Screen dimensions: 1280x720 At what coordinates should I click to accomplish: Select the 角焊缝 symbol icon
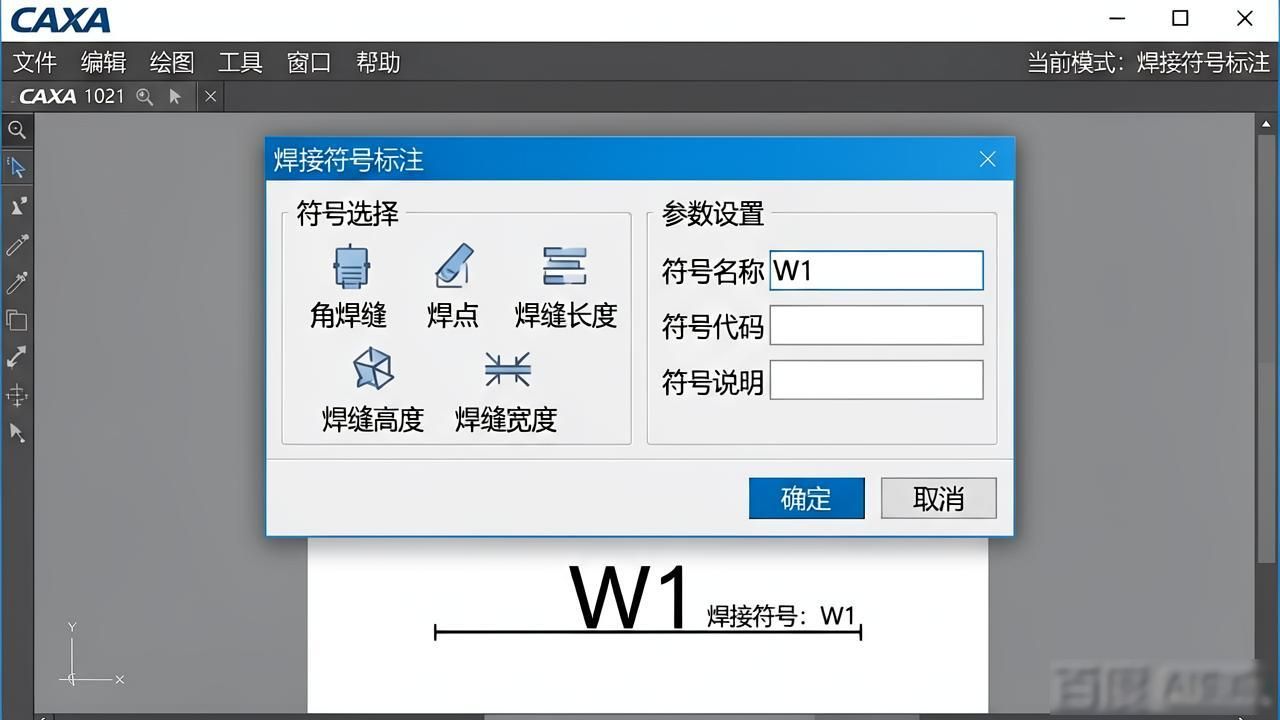(x=350, y=268)
